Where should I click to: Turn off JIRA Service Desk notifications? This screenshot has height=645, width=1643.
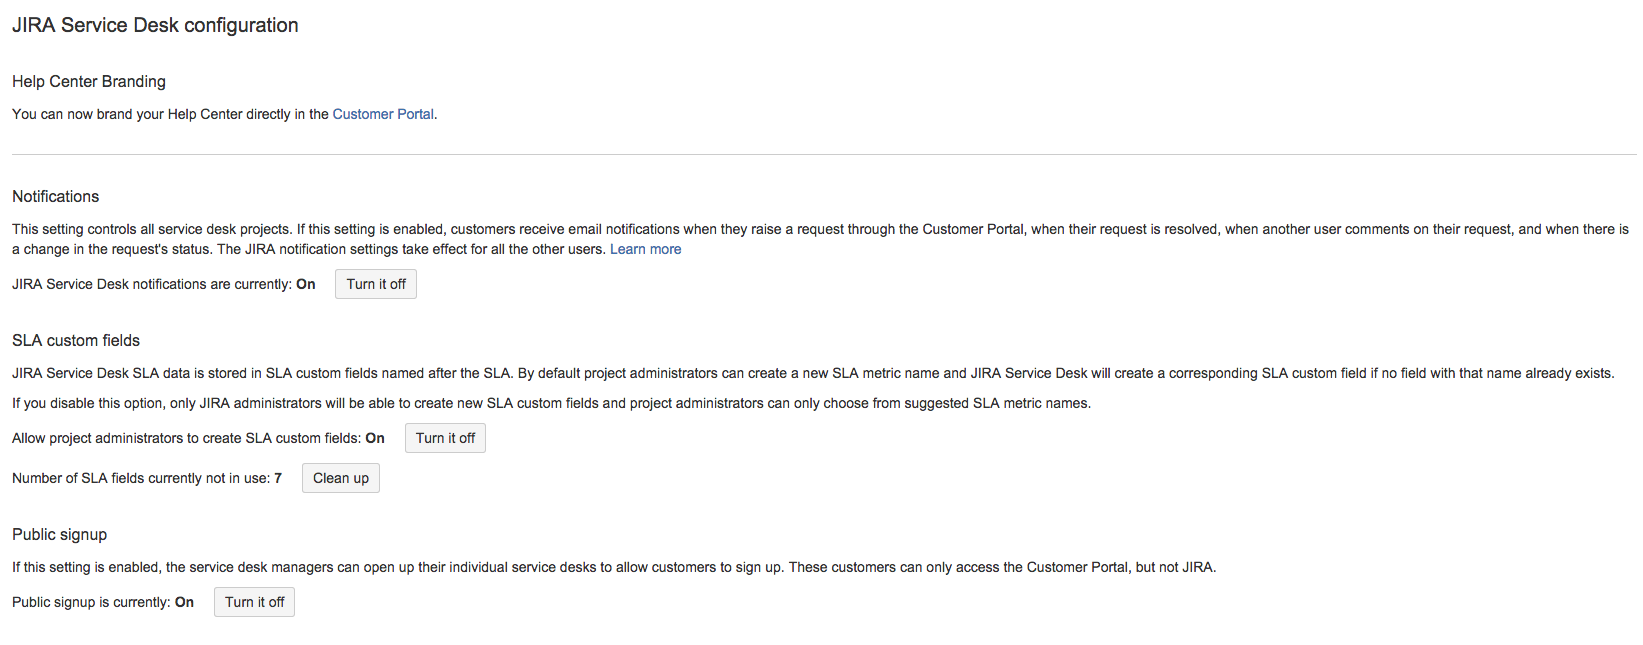[376, 284]
